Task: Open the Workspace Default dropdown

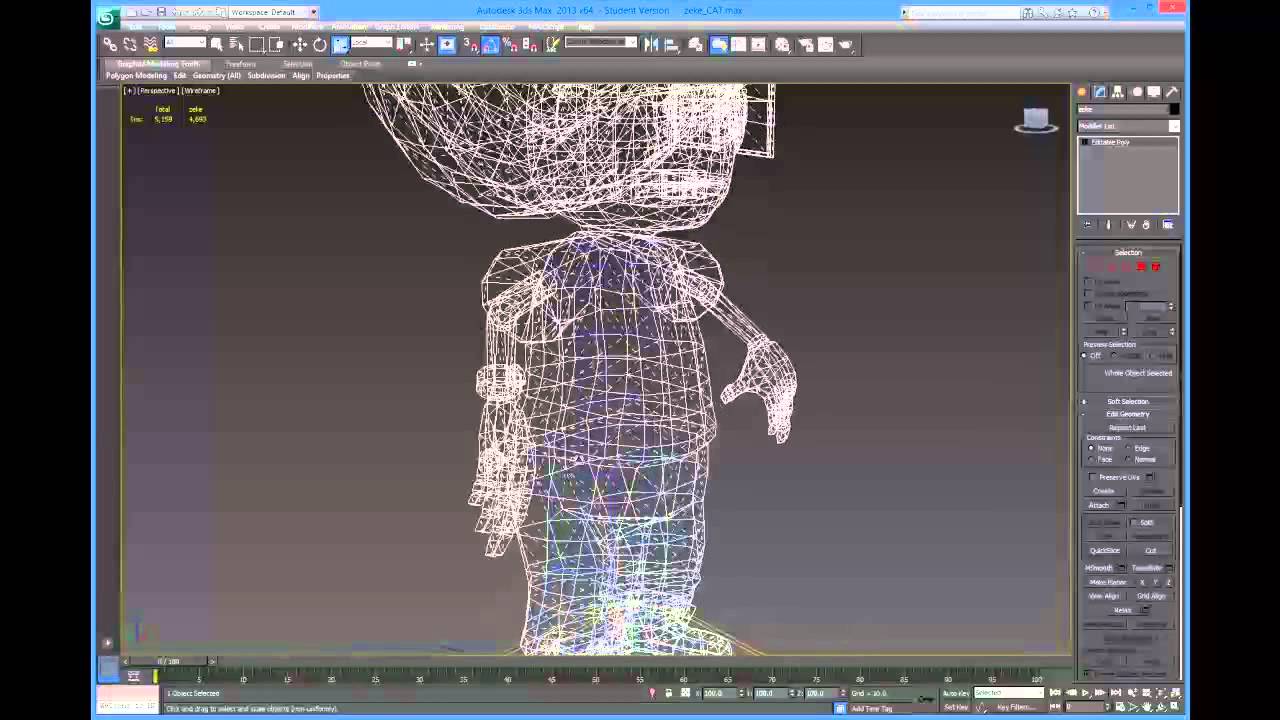Action: point(273,12)
